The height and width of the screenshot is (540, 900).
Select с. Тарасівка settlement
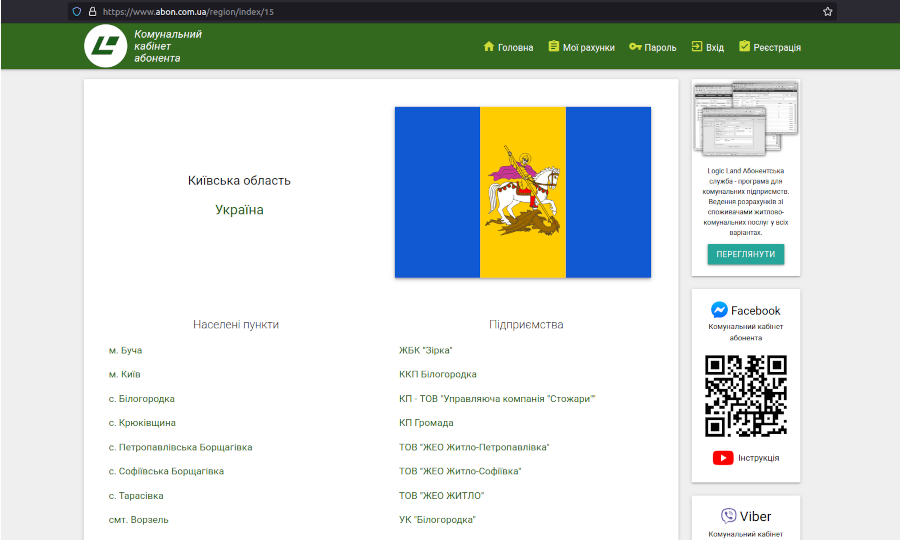click(x=136, y=496)
